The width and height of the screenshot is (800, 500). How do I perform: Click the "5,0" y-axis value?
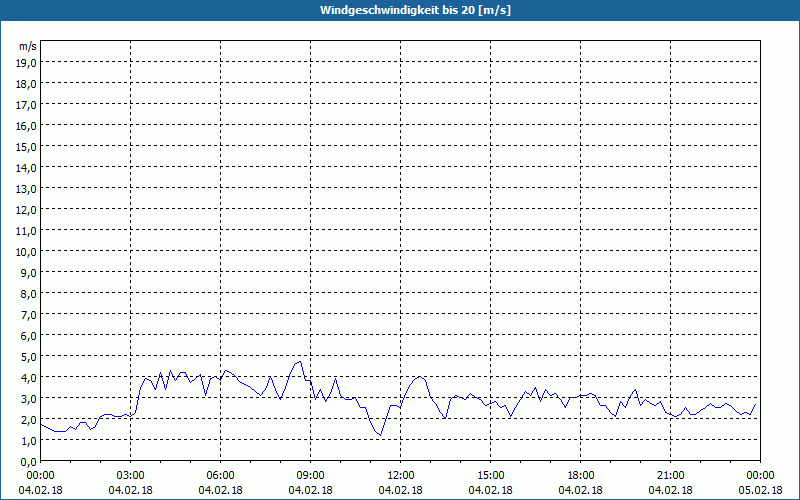point(28,357)
